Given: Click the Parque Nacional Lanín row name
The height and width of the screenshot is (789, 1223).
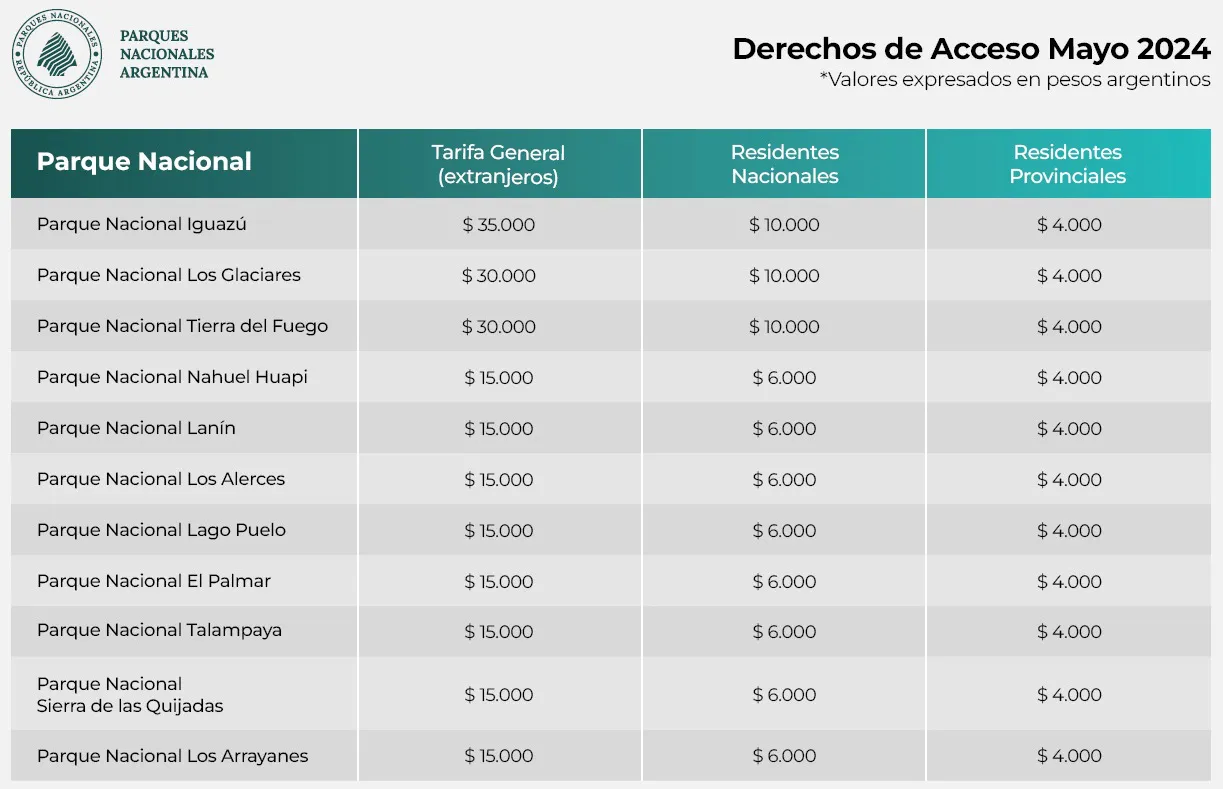Looking at the screenshot, I should (136, 428).
